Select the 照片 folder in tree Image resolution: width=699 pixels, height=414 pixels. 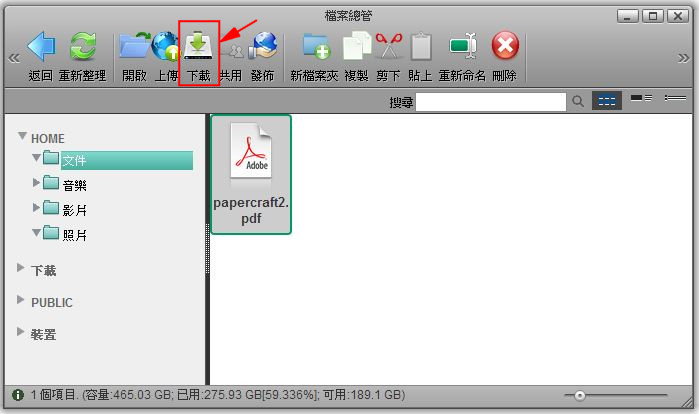[x=74, y=235]
